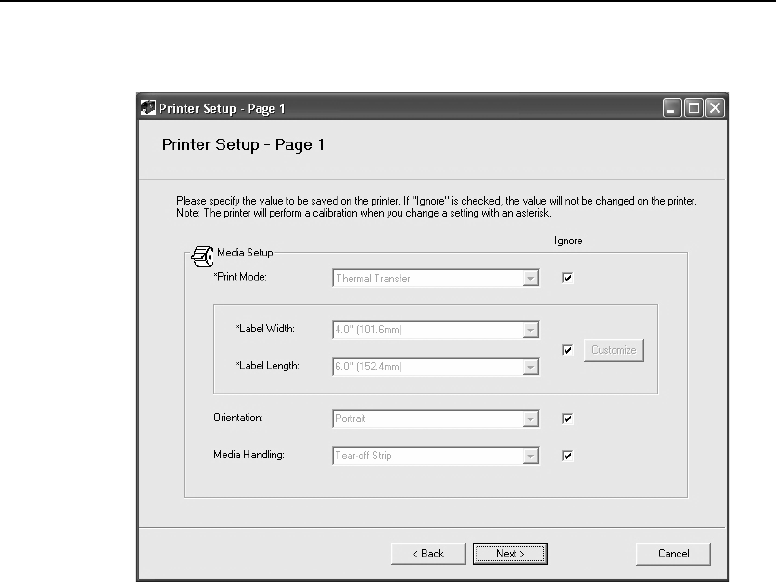Click the Printer Setup - Page 1 heading
Image resolution: width=776 pixels, height=582 pixels.
coord(243,145)
